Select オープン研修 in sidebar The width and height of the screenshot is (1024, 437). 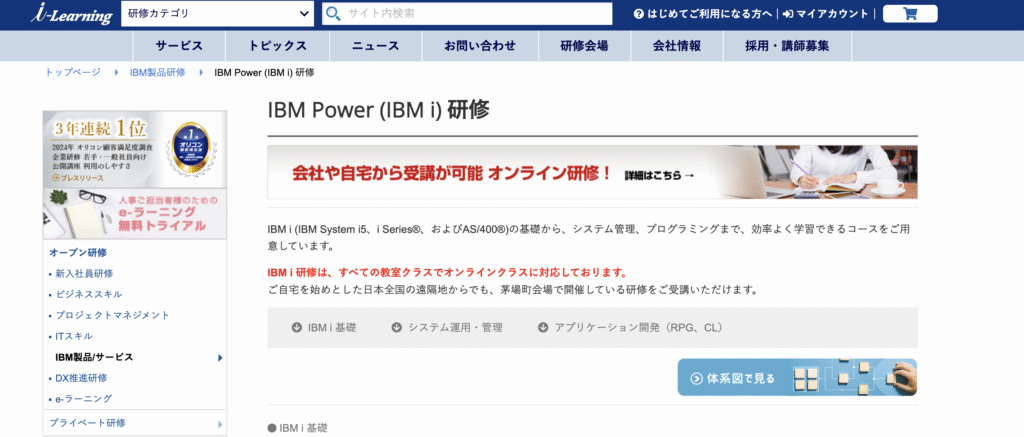78,252
